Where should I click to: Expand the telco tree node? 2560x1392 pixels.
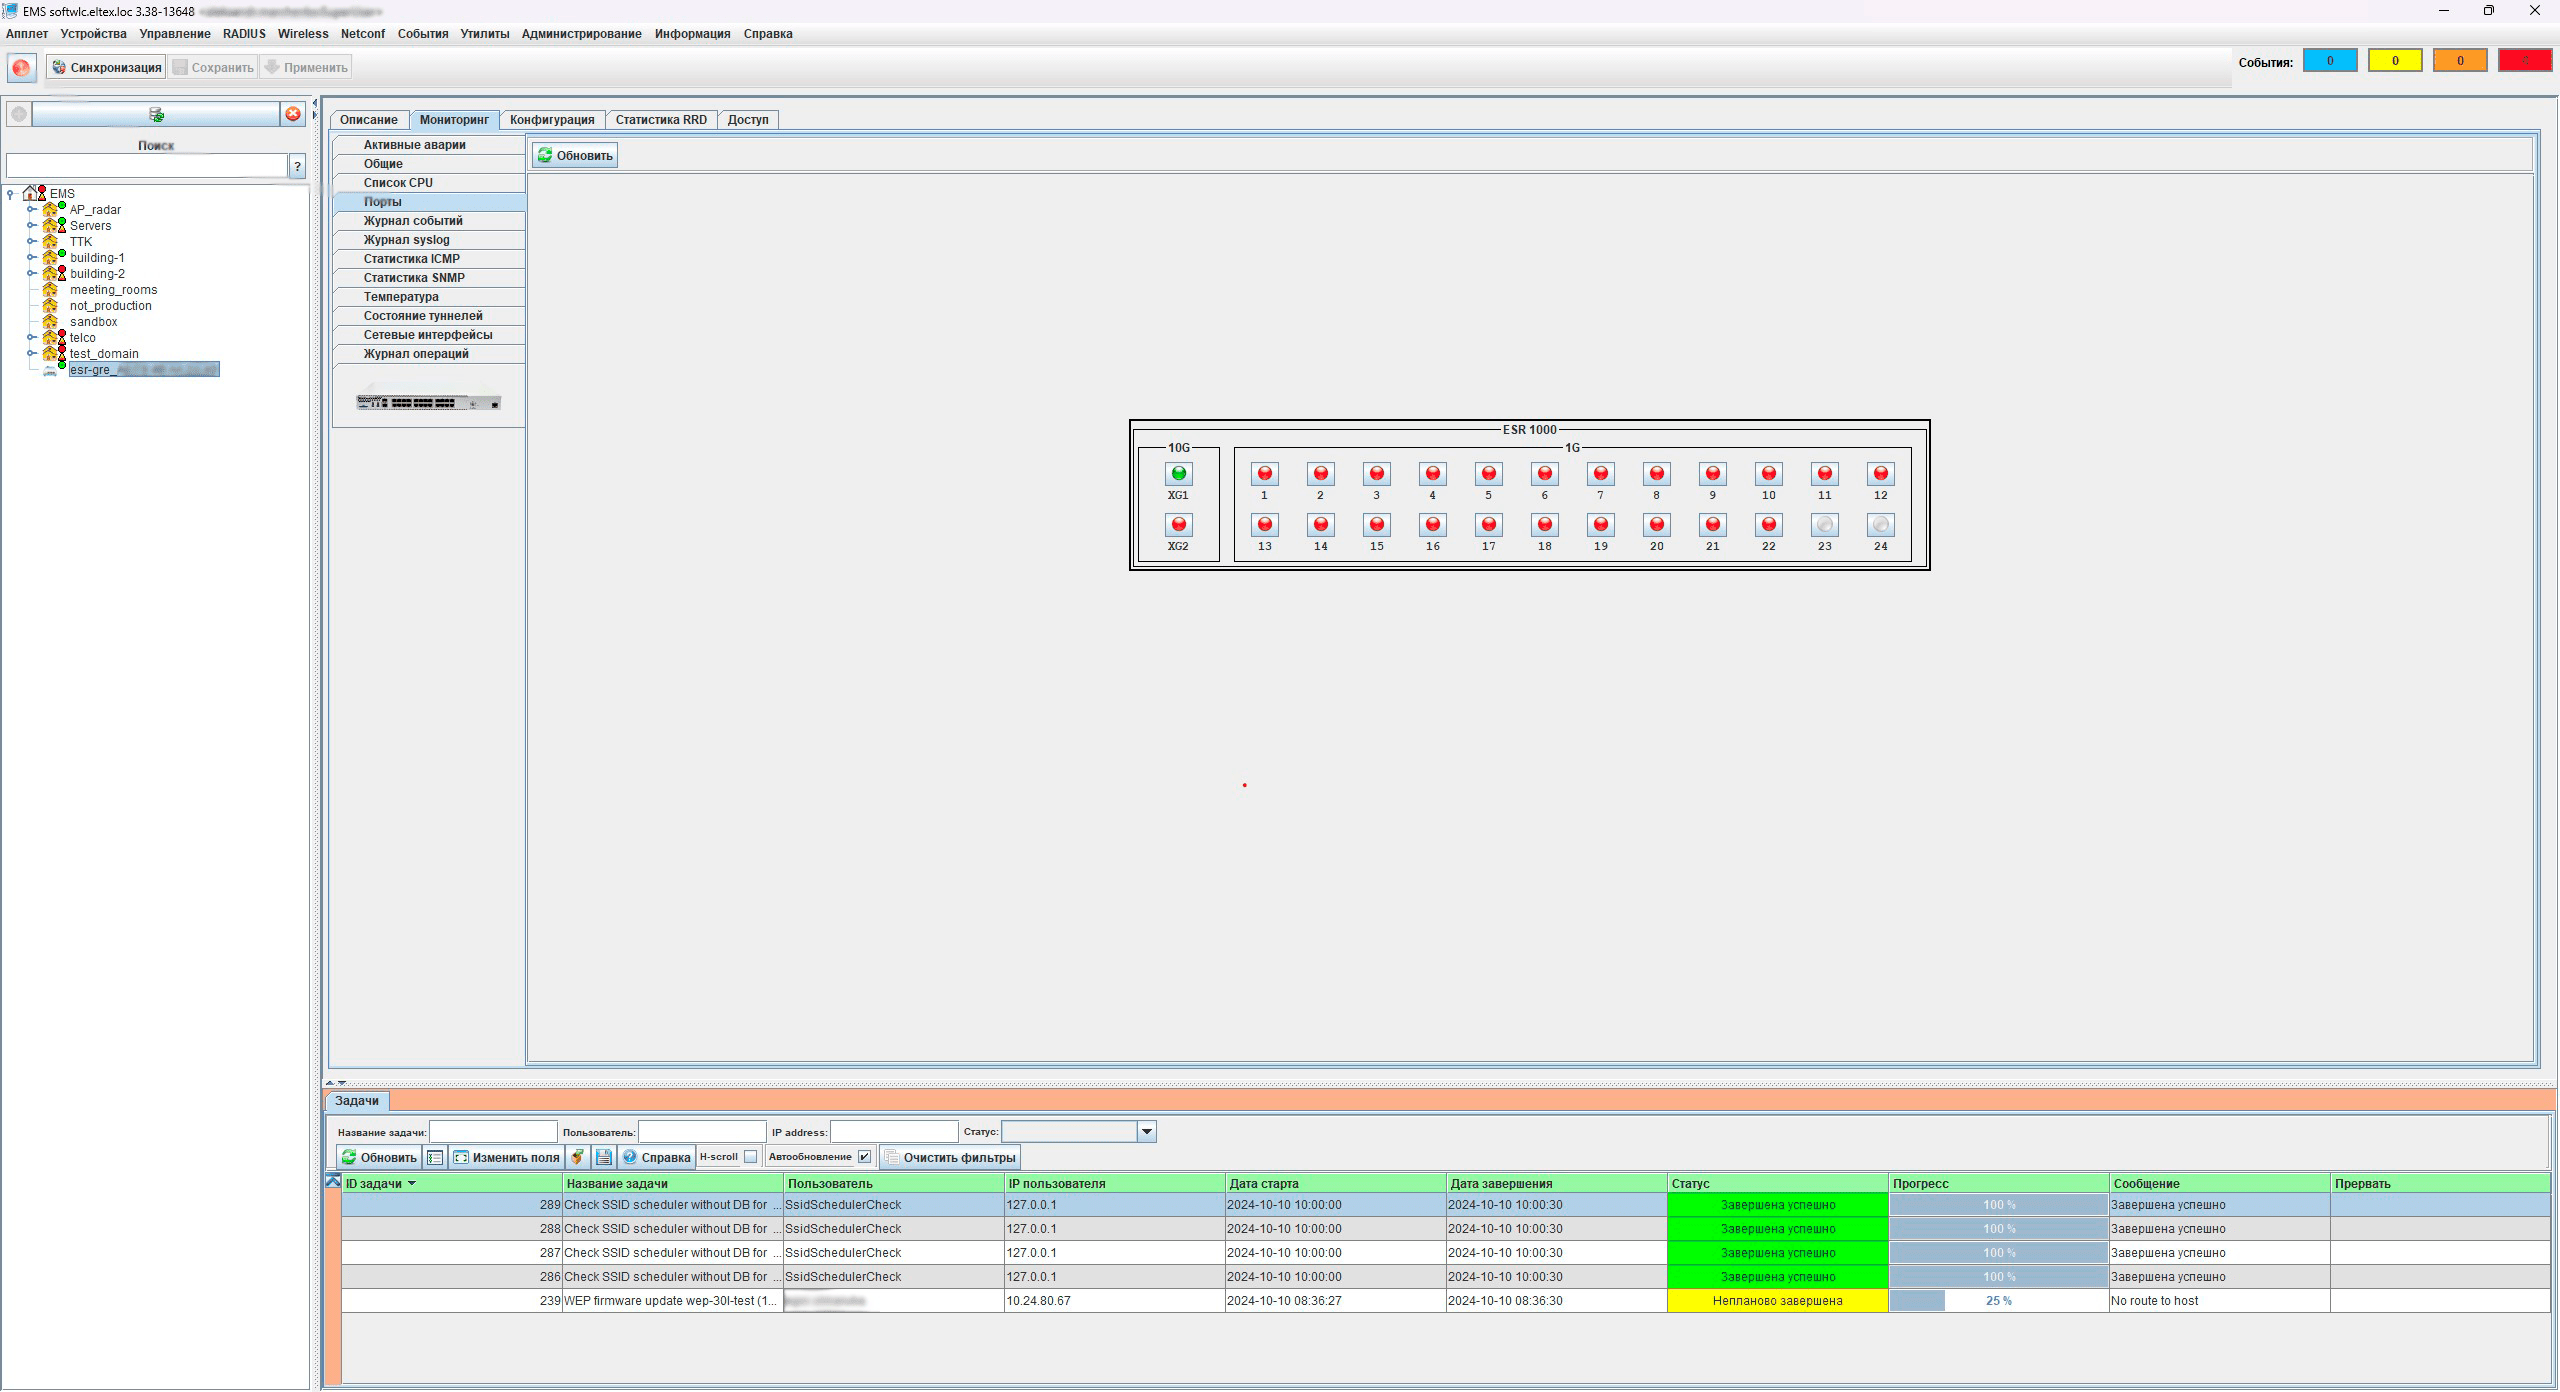pos(32,338)
